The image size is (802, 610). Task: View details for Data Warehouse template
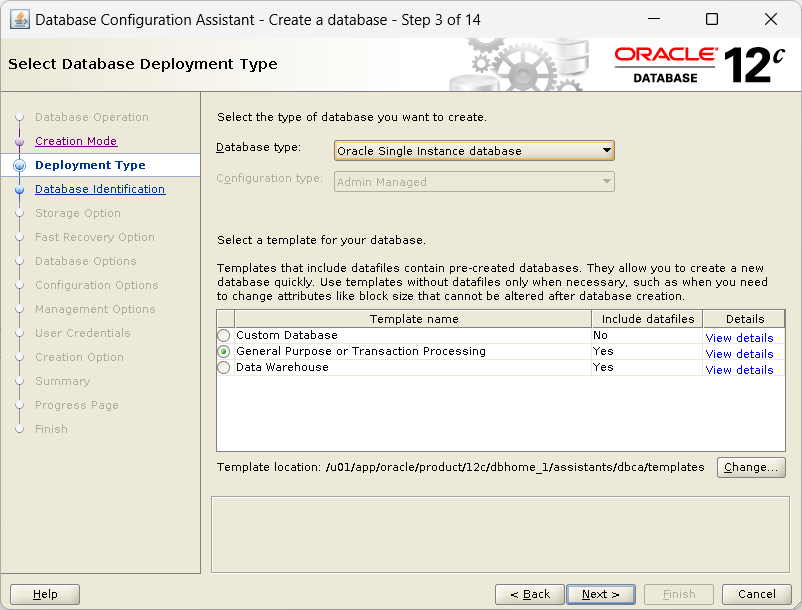(x=739, y=370)
